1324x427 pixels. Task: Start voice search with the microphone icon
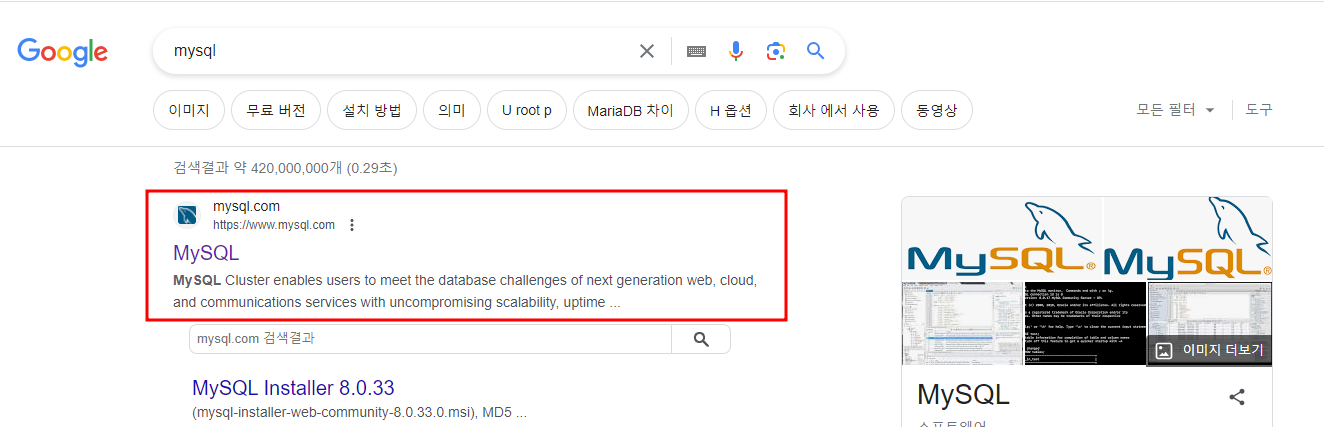[736, 51]
